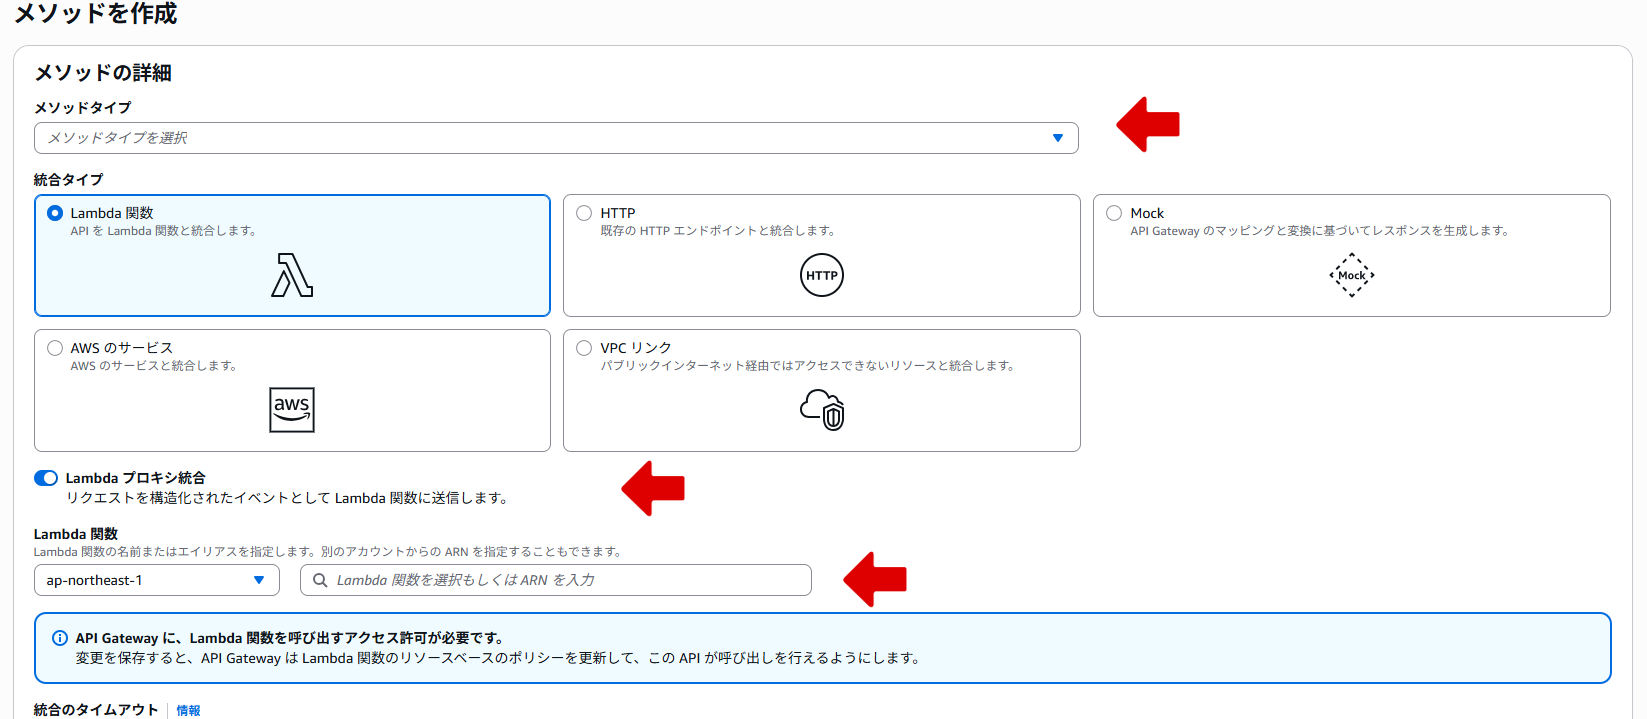Click the text '既存の HTTP エンドポイントと統合します。'

[x=717, y=231]
